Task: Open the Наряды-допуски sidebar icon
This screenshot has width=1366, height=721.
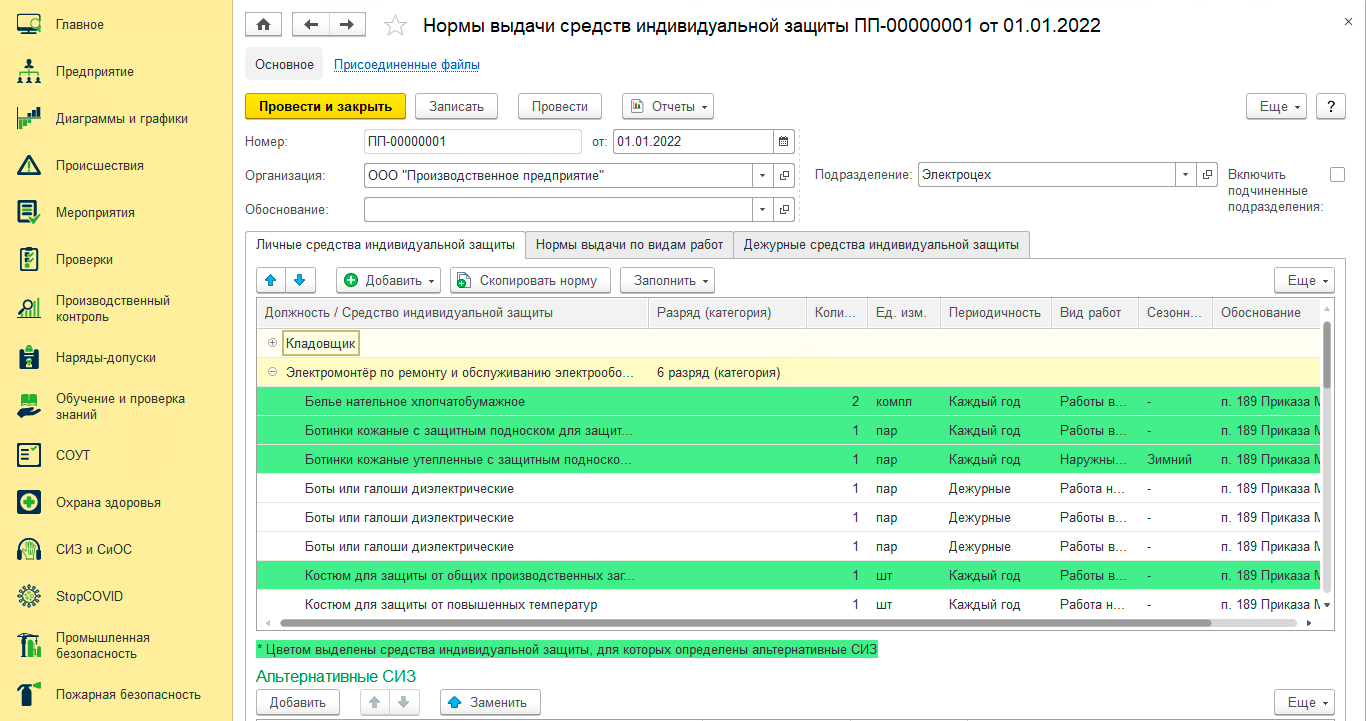Action: [x=29, y=357]
